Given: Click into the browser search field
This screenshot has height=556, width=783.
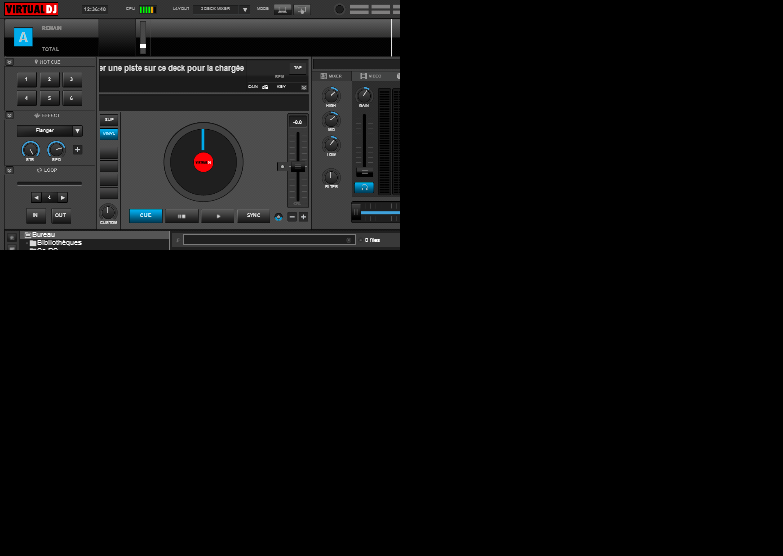Looking at the screenshot, I should click(269, 240).
